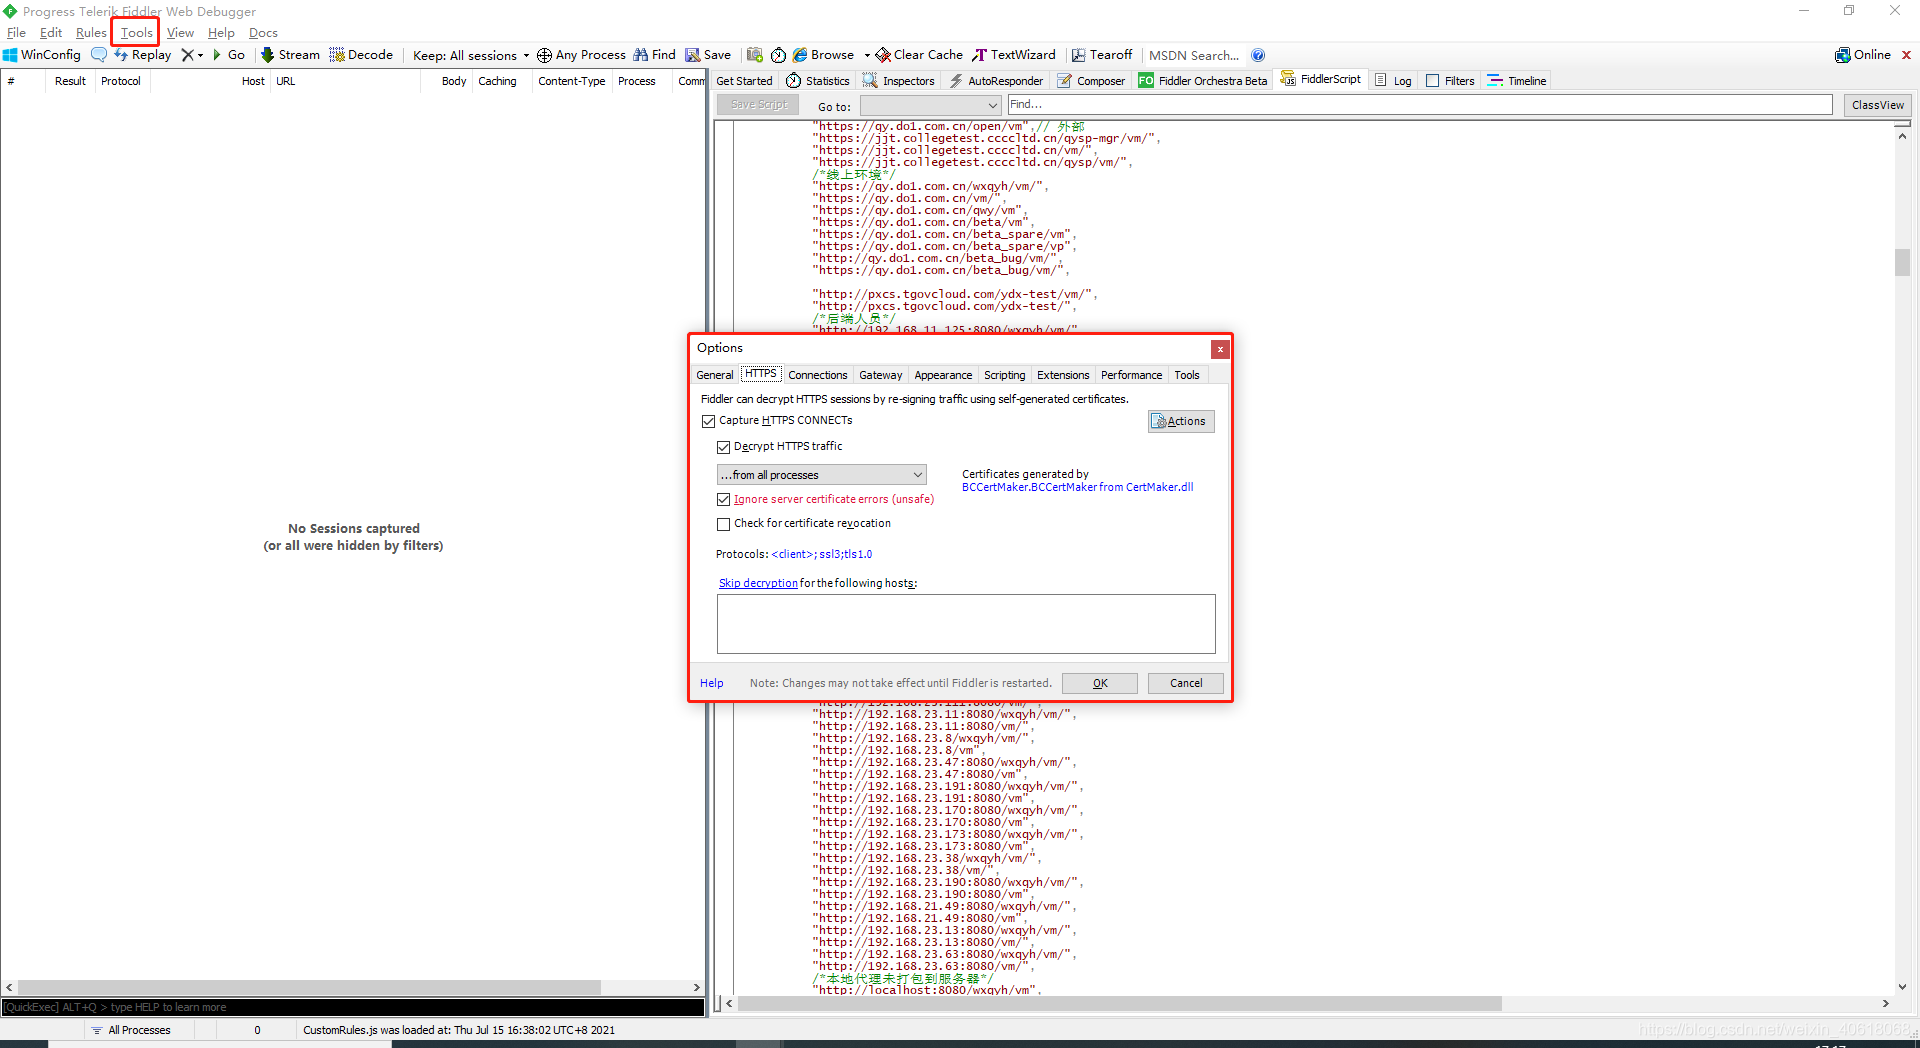This screenshot has width=1920, height=1048.
Task: Click the comment speech bubble icon
Action: (99, 55)
